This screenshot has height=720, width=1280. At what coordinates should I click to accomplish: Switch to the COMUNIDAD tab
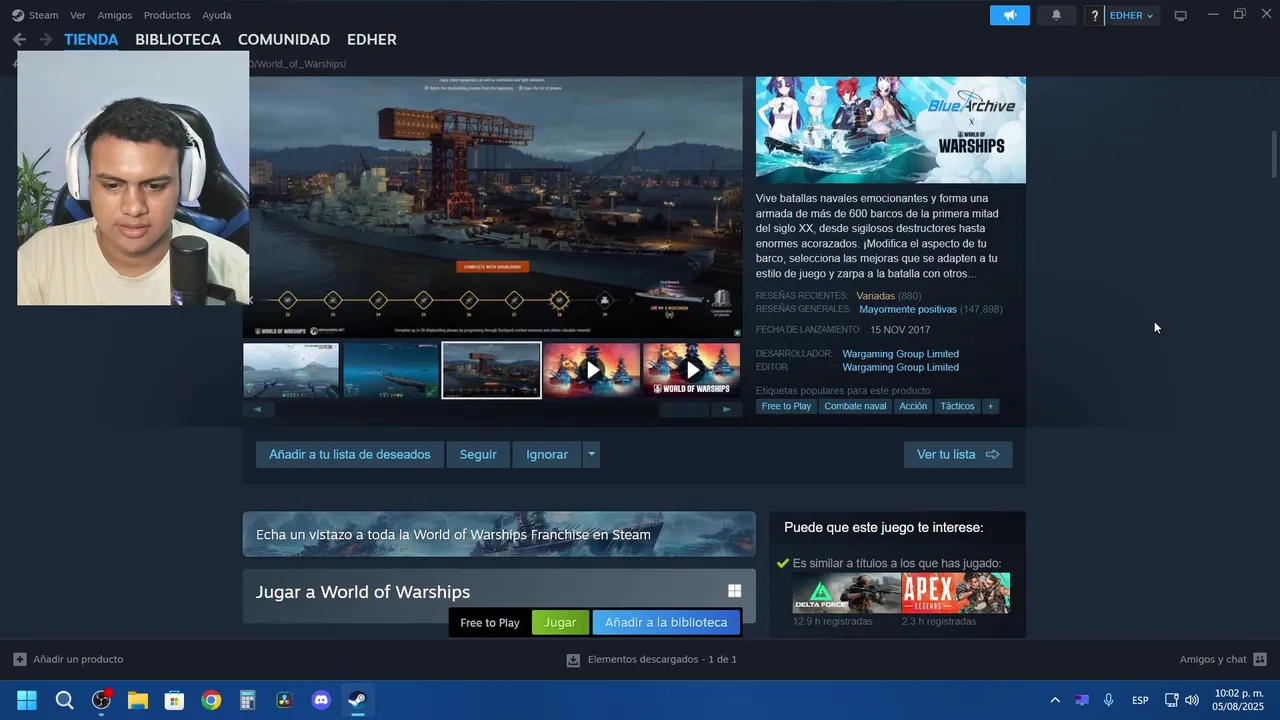coord(284,40)
